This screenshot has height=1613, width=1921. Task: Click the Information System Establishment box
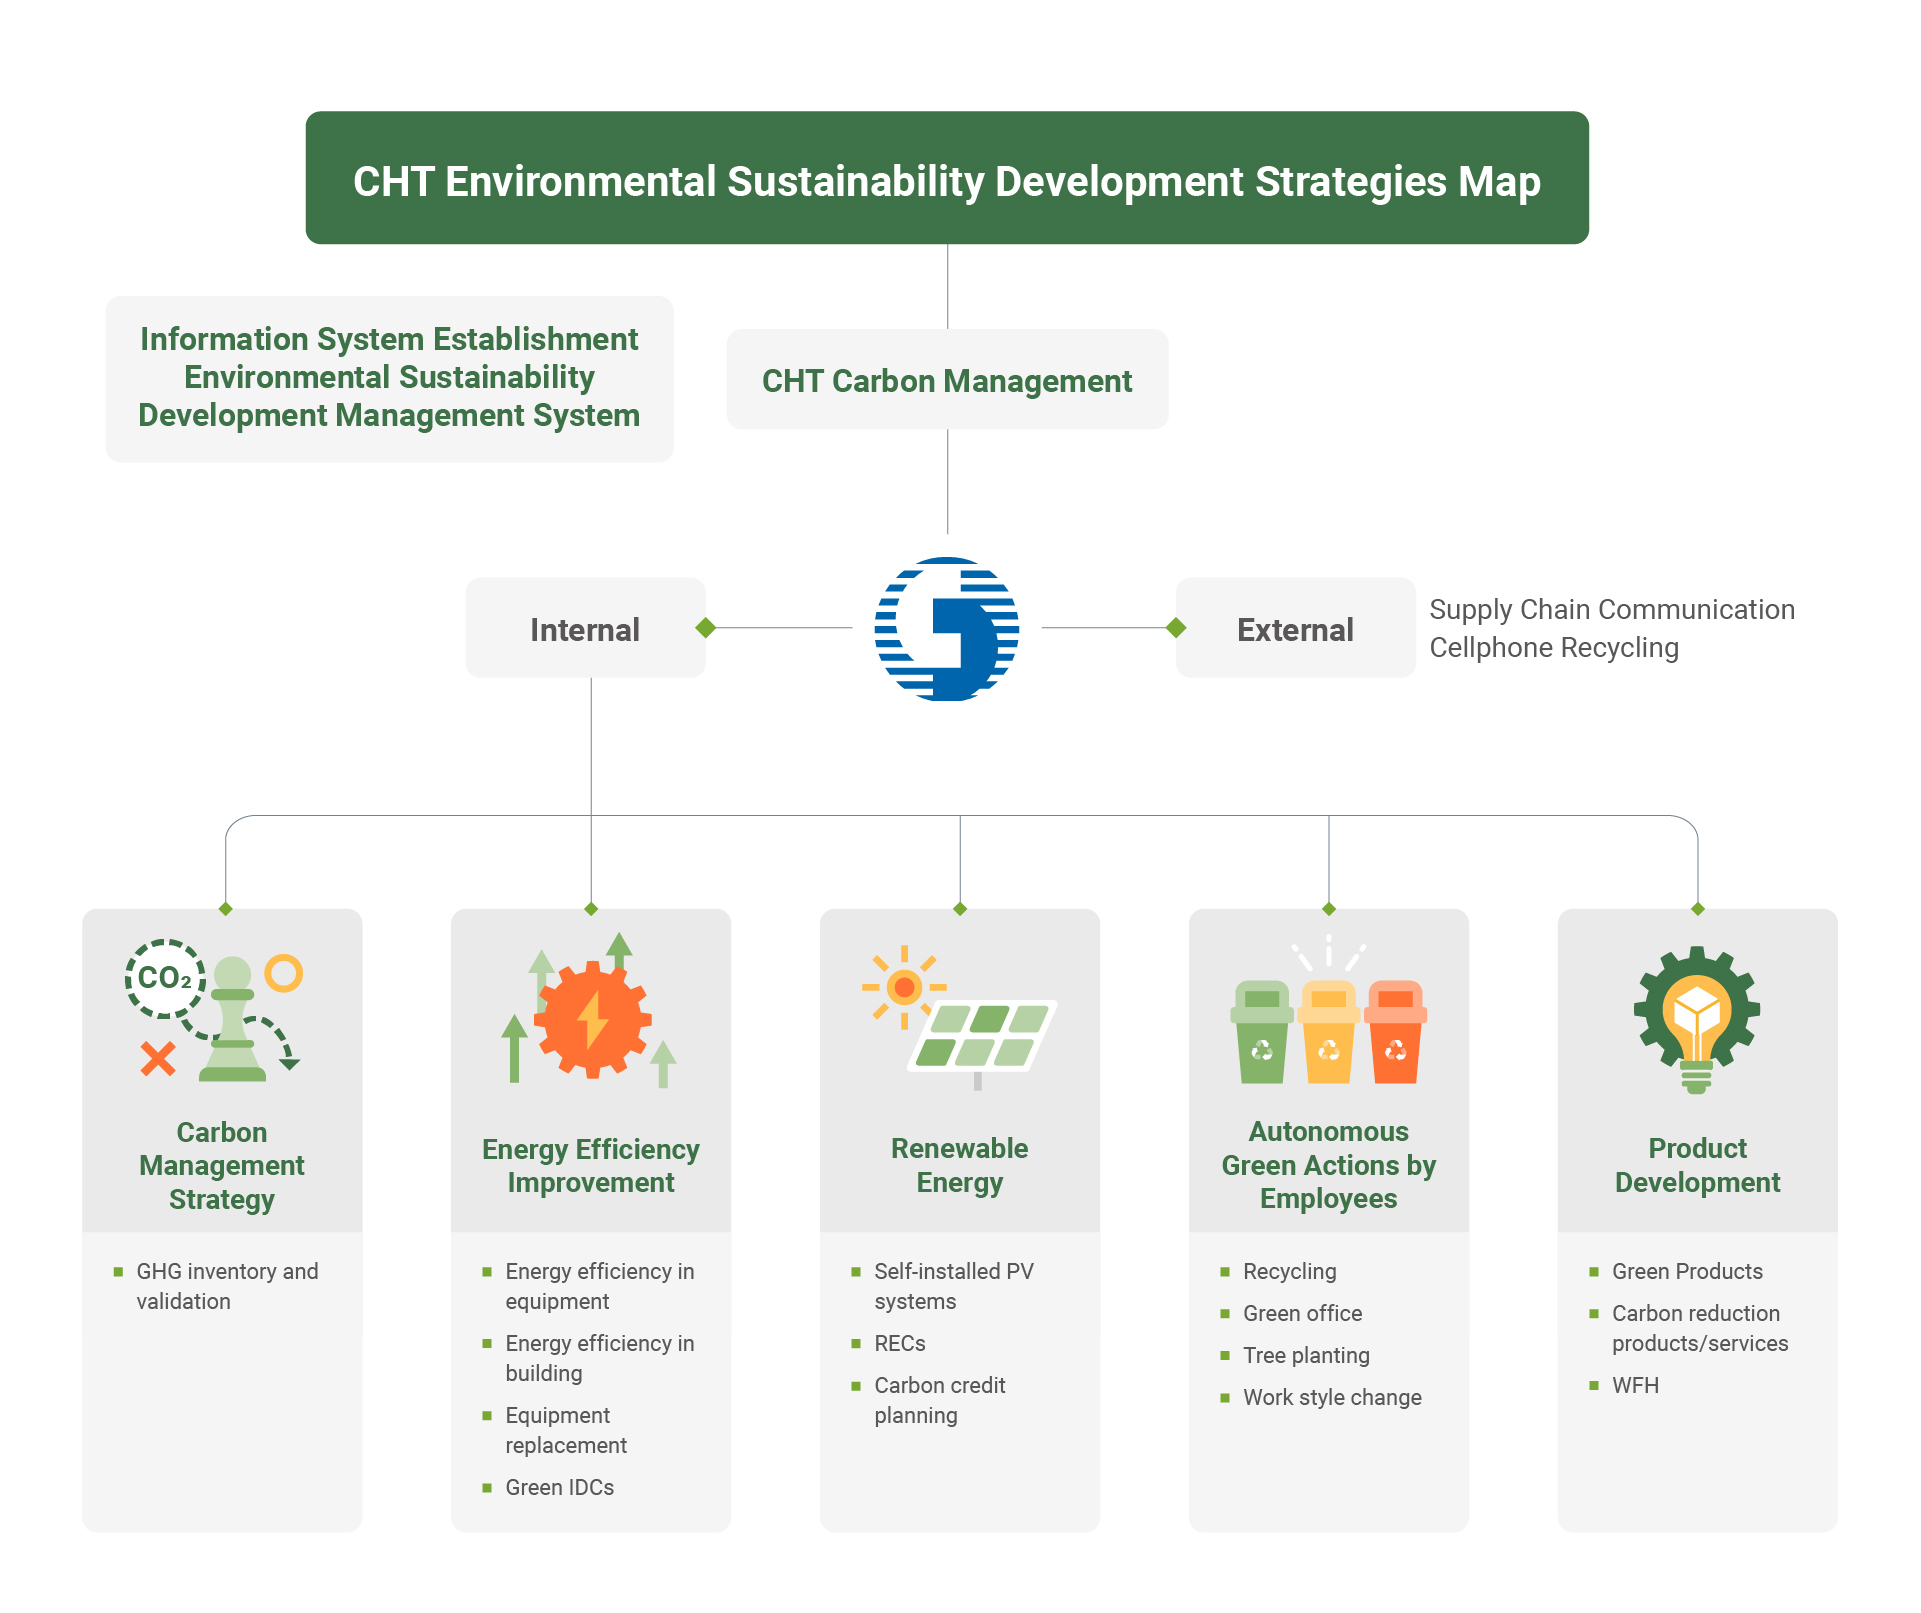pyautogui.click(x=390, y=379)
